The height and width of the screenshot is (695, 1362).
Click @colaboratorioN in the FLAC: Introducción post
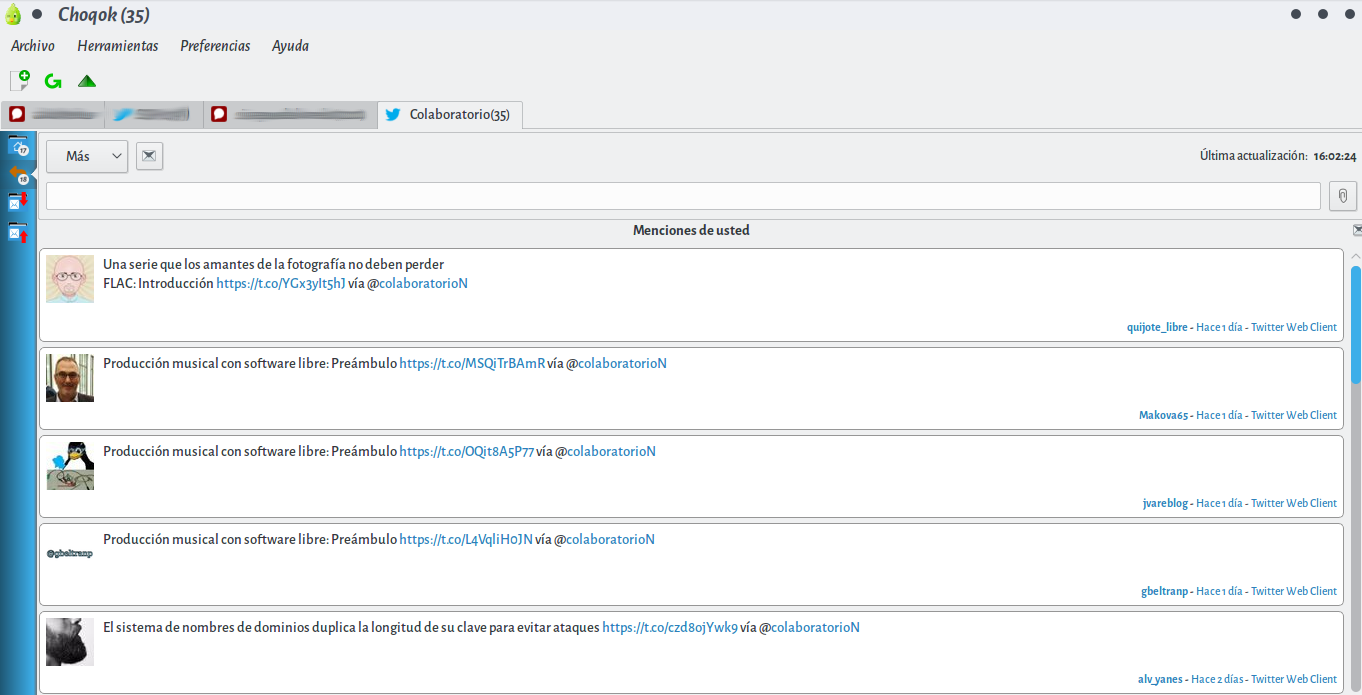coord(423,283)
